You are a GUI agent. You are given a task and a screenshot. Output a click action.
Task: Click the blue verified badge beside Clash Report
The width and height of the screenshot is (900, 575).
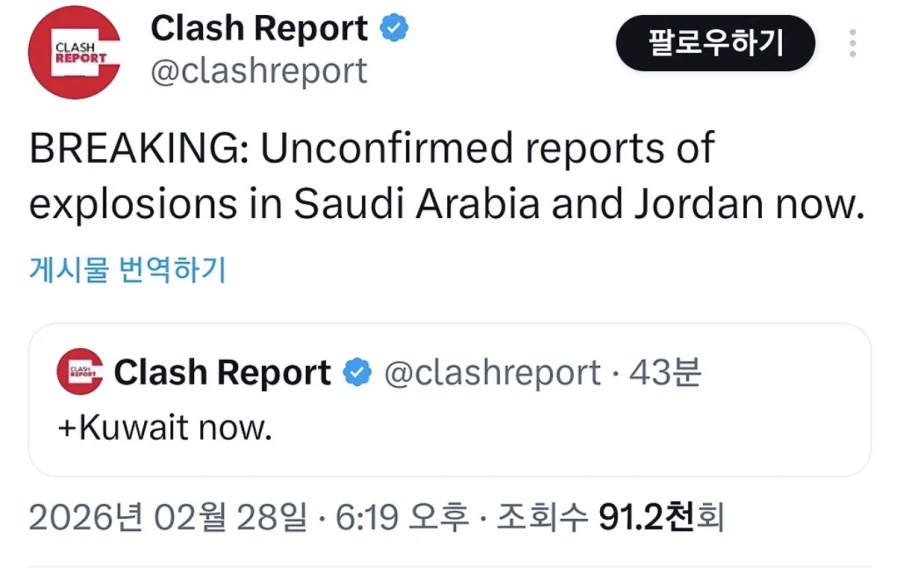pos(397,29)
